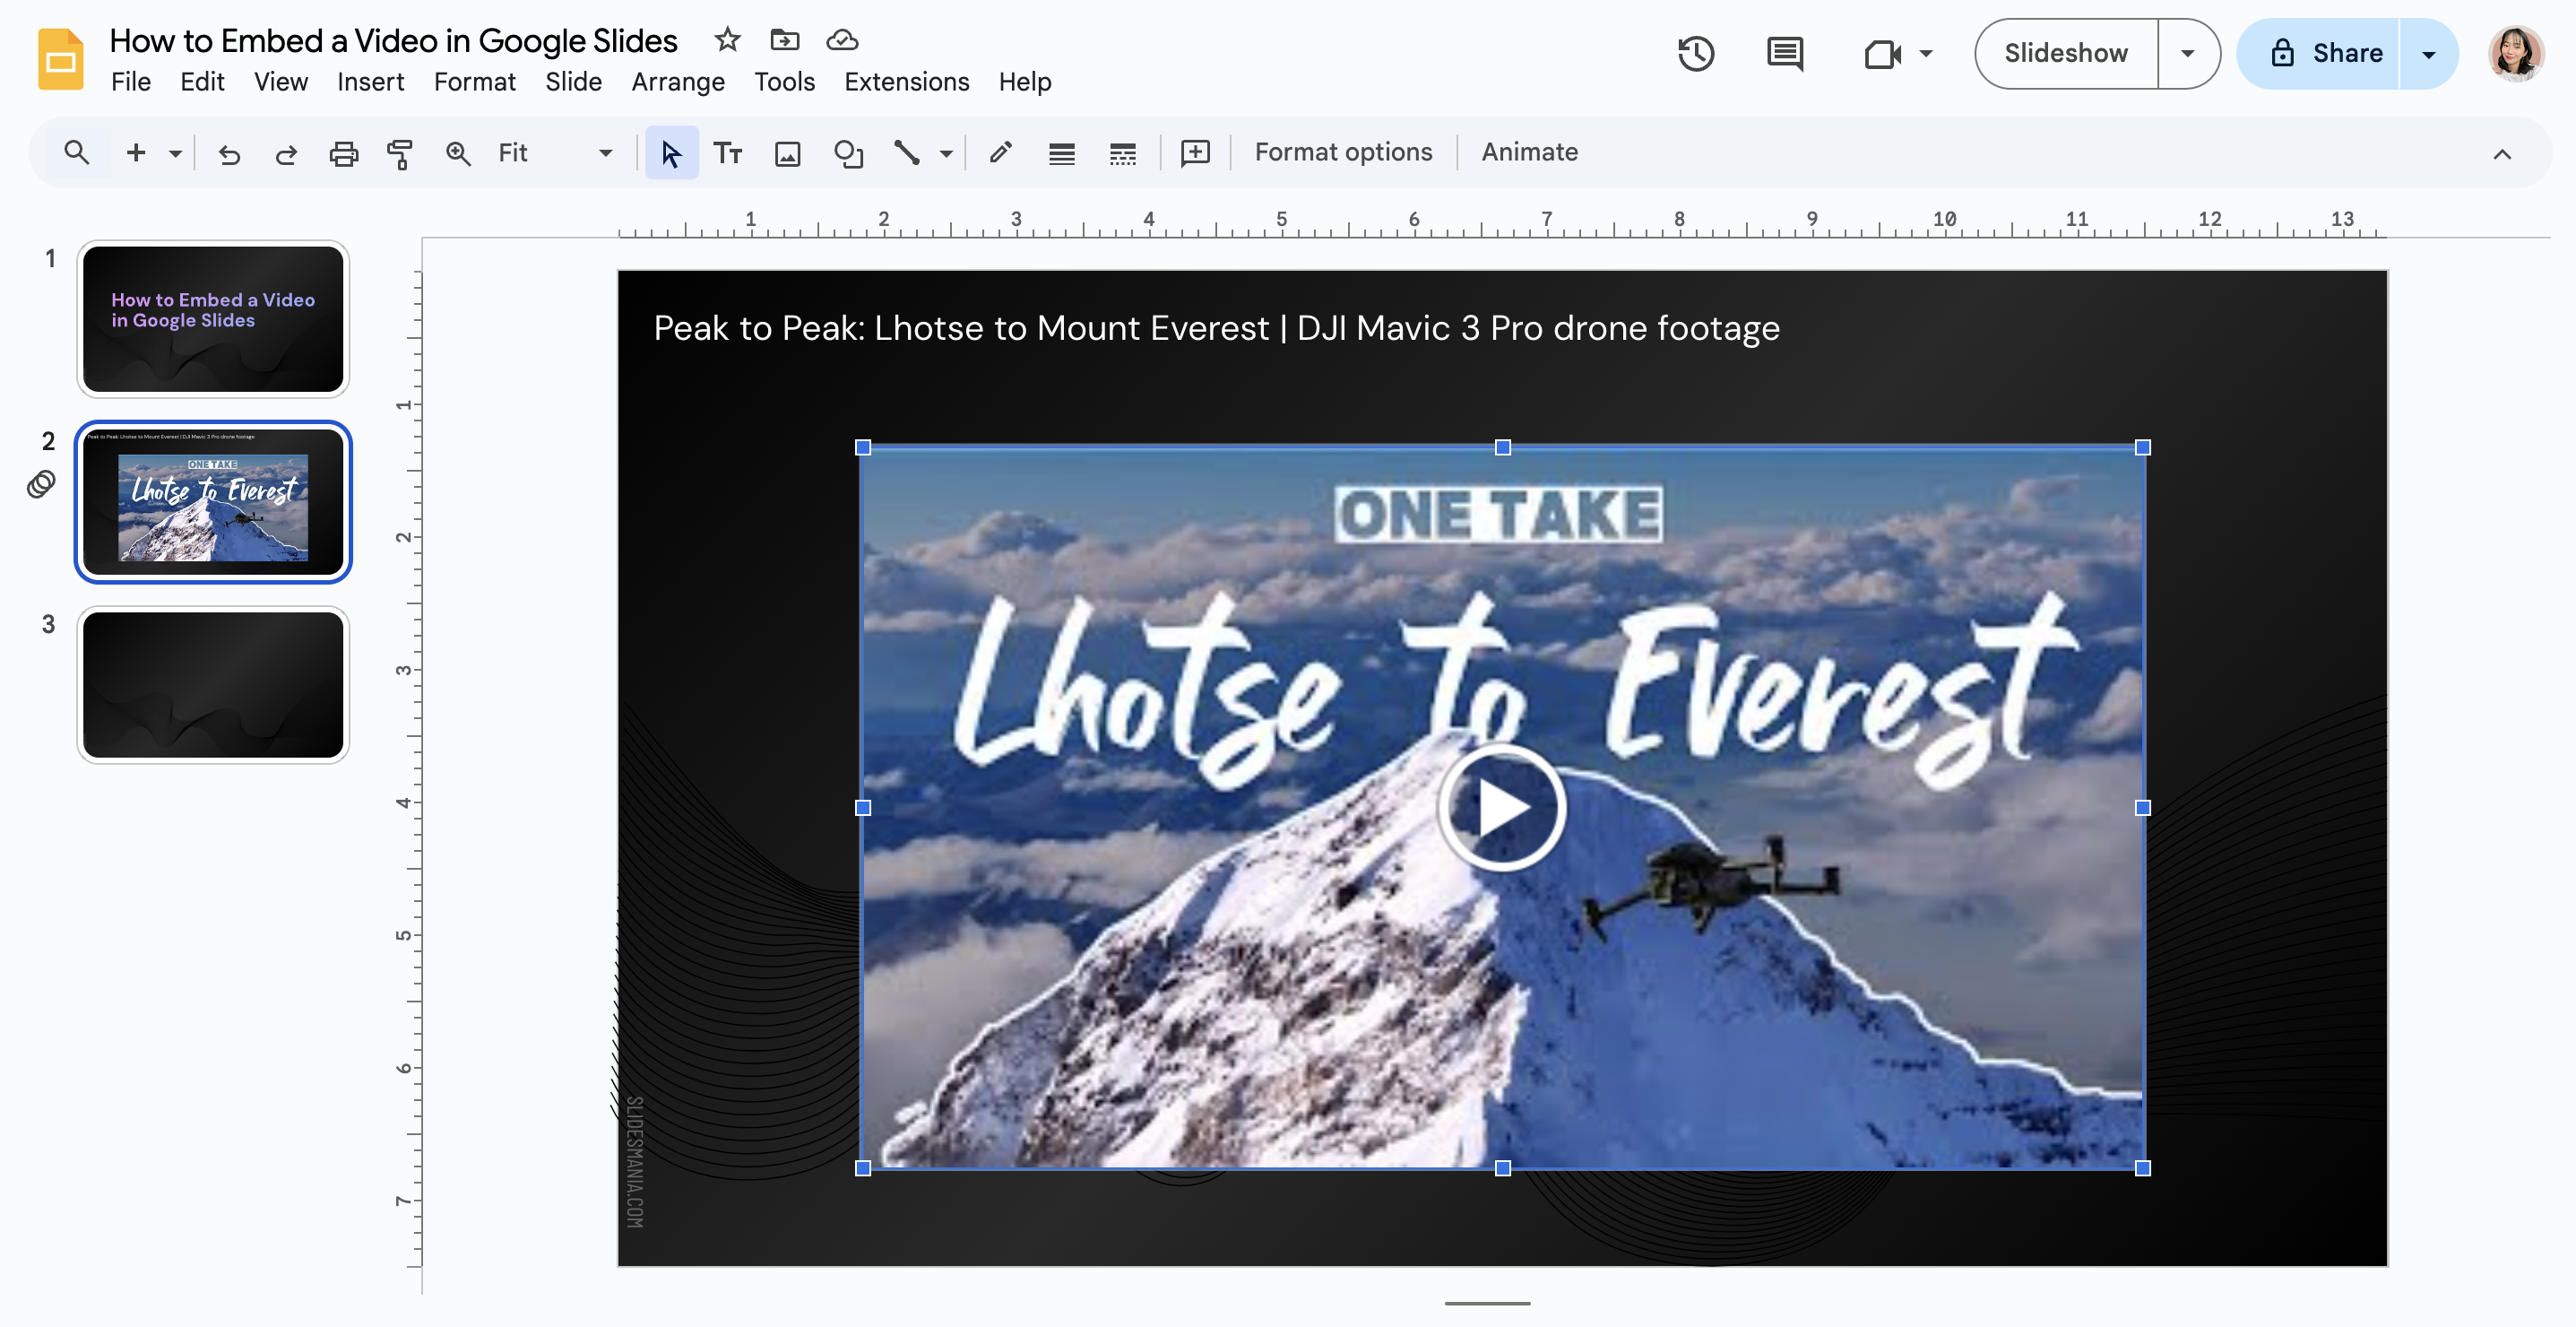The image size is (2576, 1327).
Task: Click the Redo arrow
Action: (286, 153)
